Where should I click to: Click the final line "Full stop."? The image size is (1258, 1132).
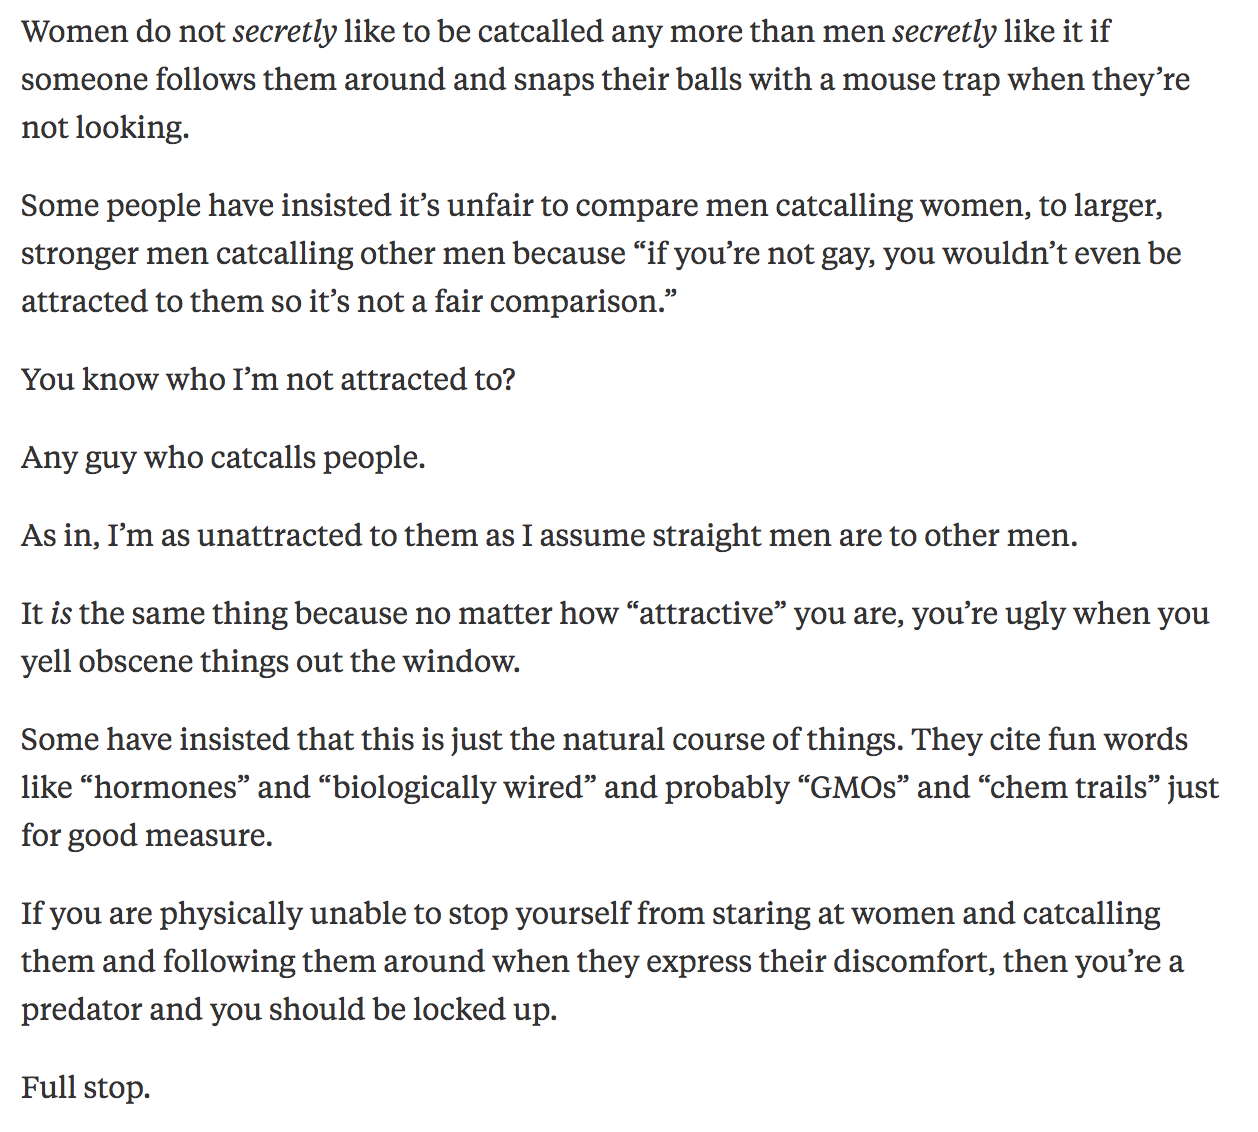click(x=86, y=1088)
